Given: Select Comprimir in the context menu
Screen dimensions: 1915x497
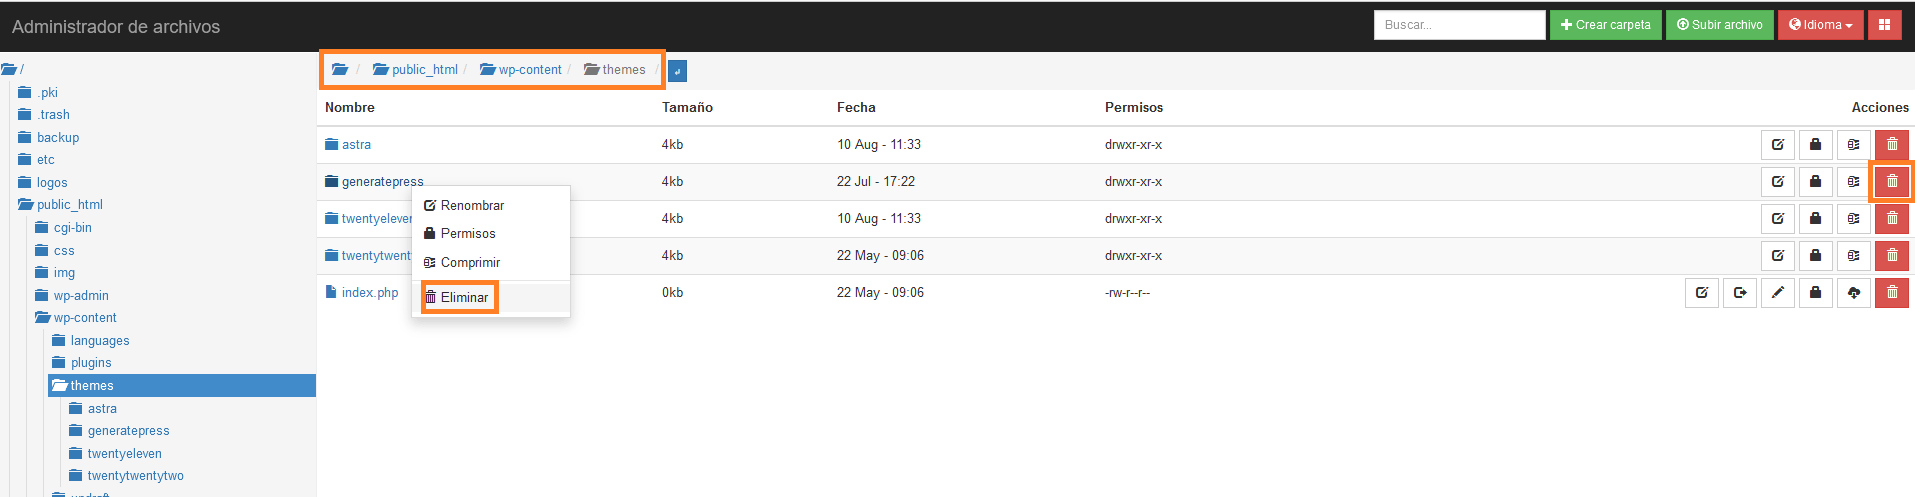Looking at the screenshot, I should pyautogui.click(x=469, y=263).
